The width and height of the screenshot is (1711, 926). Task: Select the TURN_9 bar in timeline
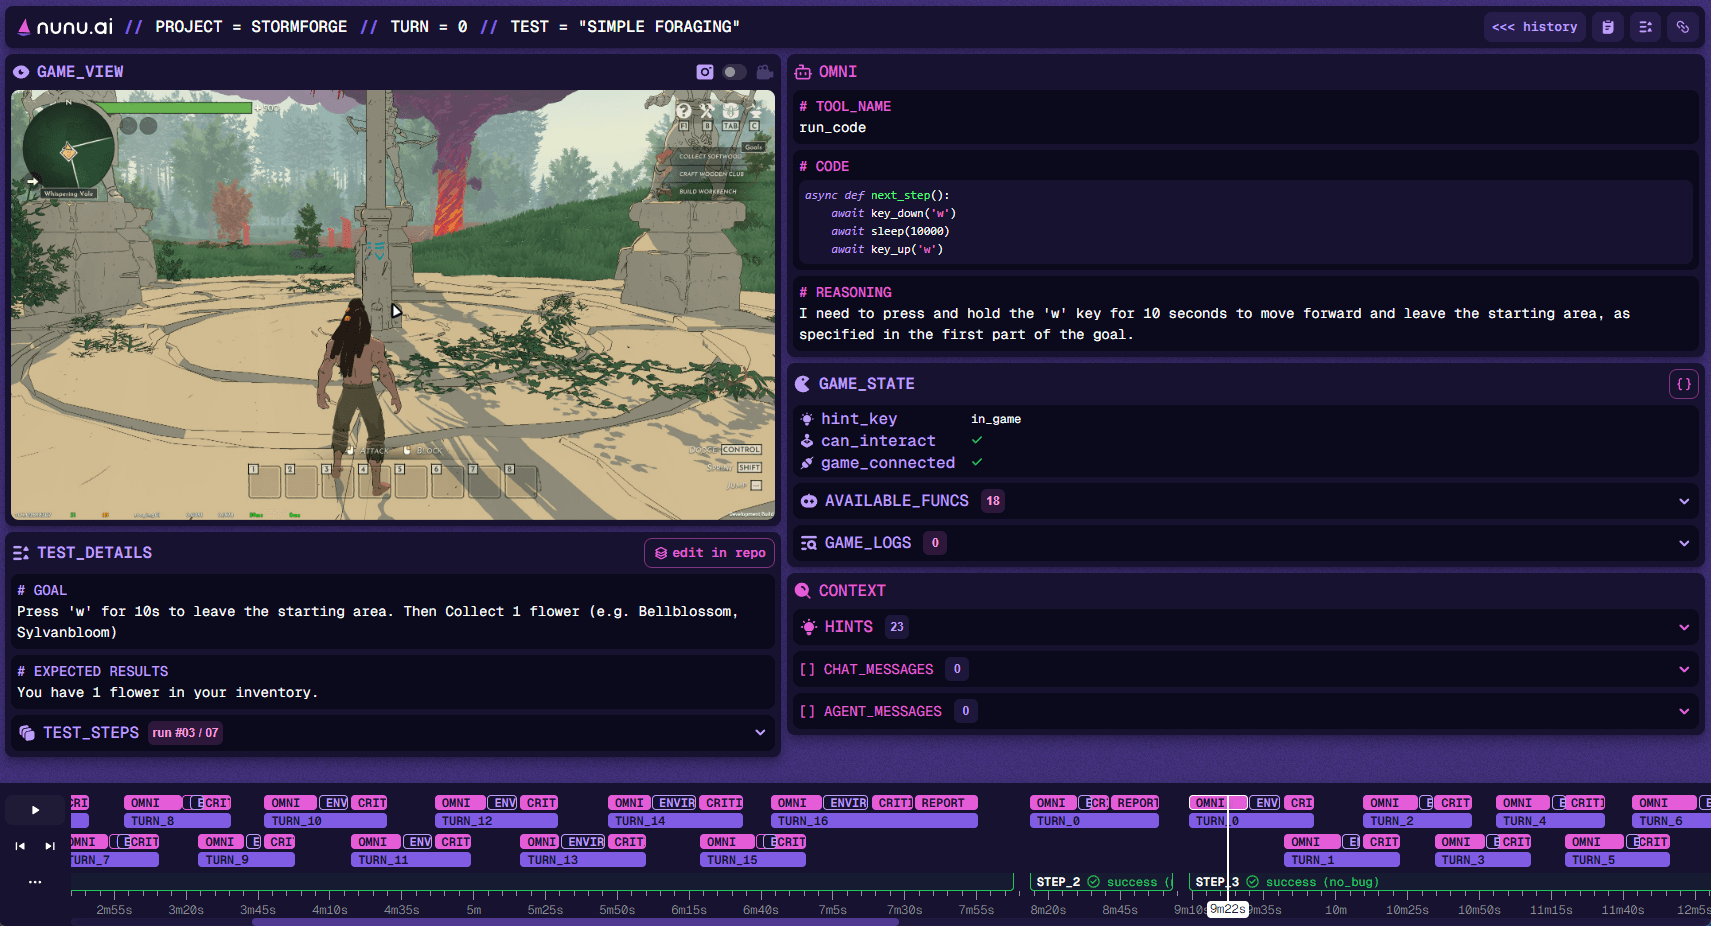(246, 860)
